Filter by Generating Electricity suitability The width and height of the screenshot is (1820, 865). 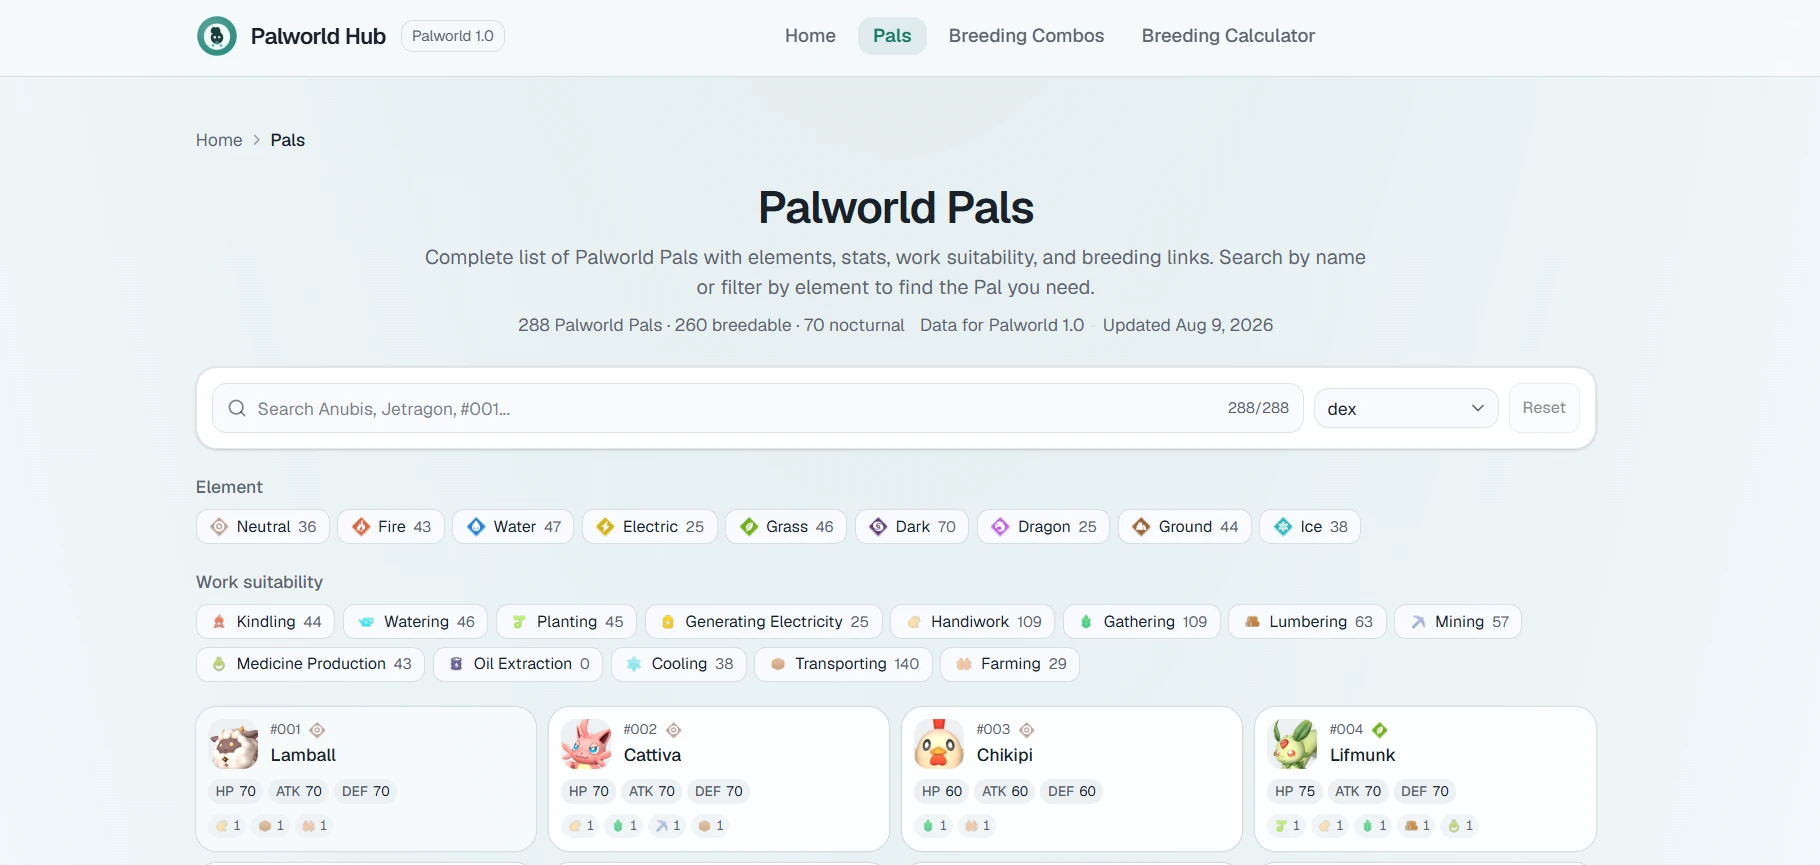764,622
